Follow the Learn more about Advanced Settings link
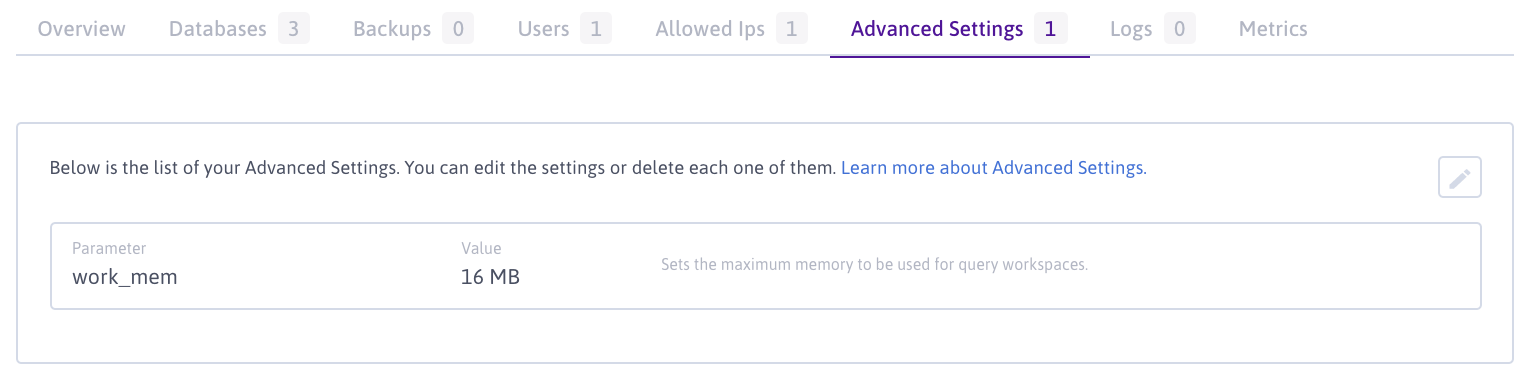The width and height of the screenshot is (1532, 378). click(992, 168)
